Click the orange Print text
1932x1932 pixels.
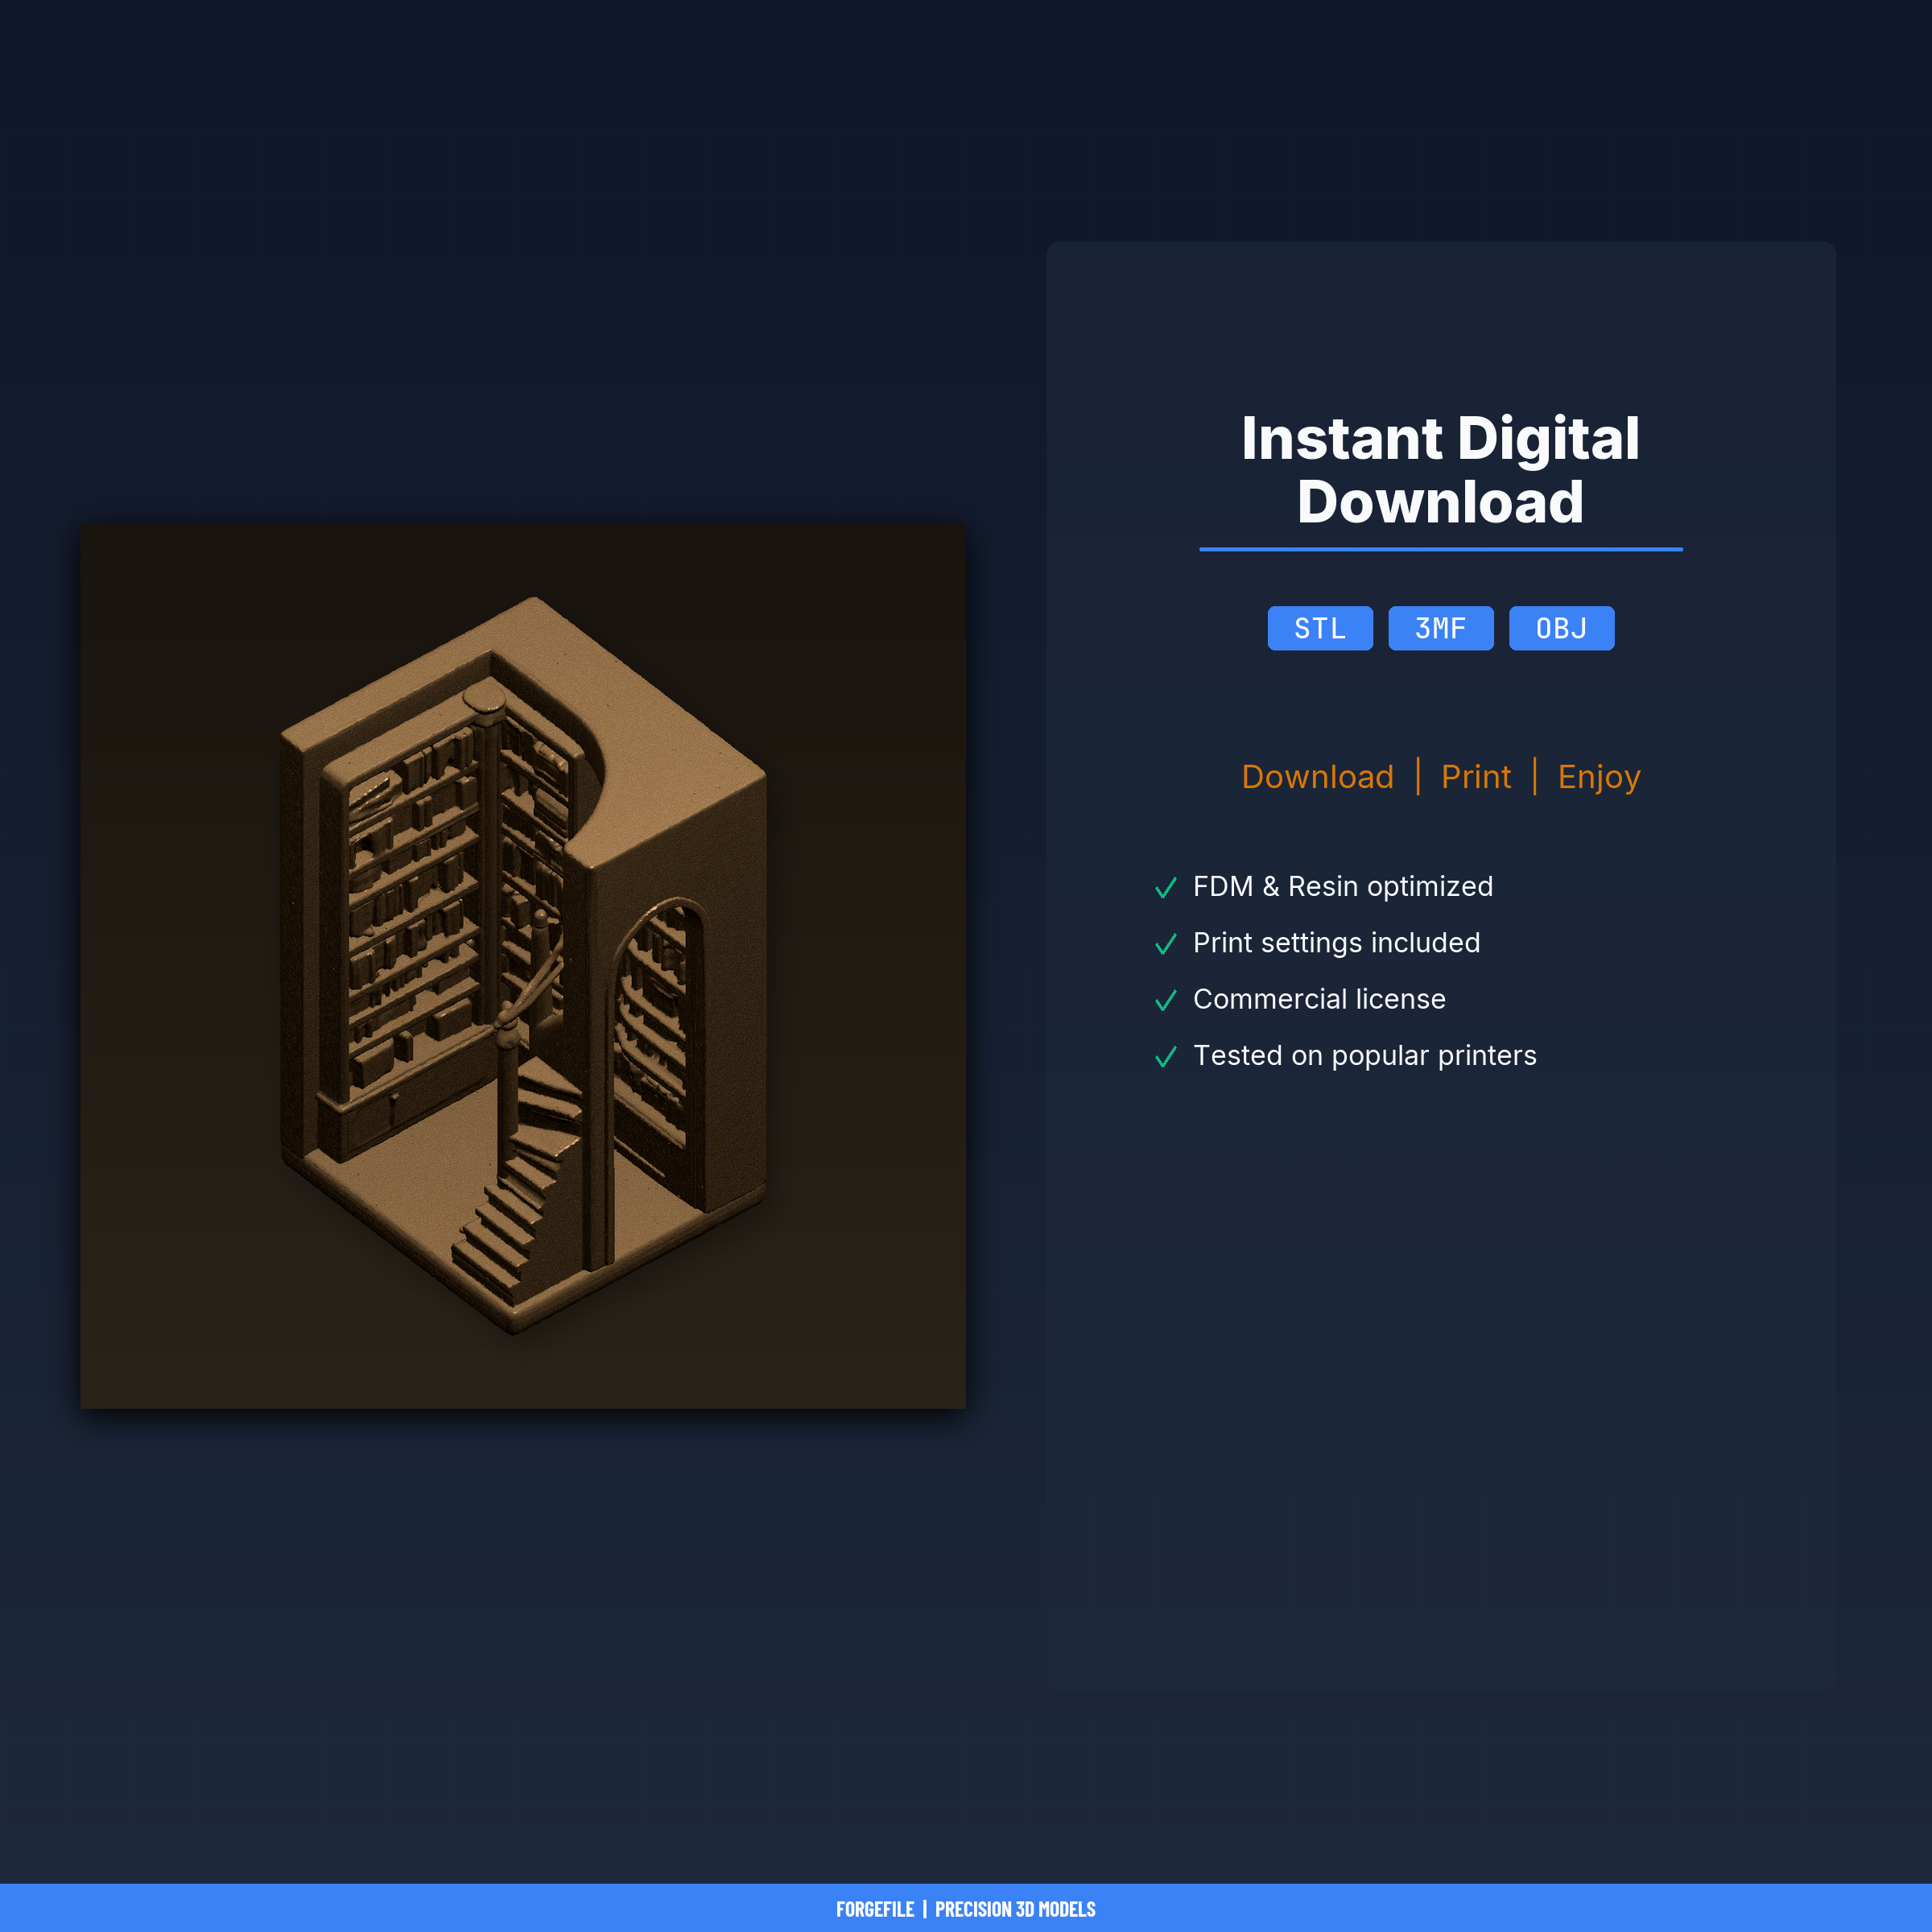[x=1475, y=777]
